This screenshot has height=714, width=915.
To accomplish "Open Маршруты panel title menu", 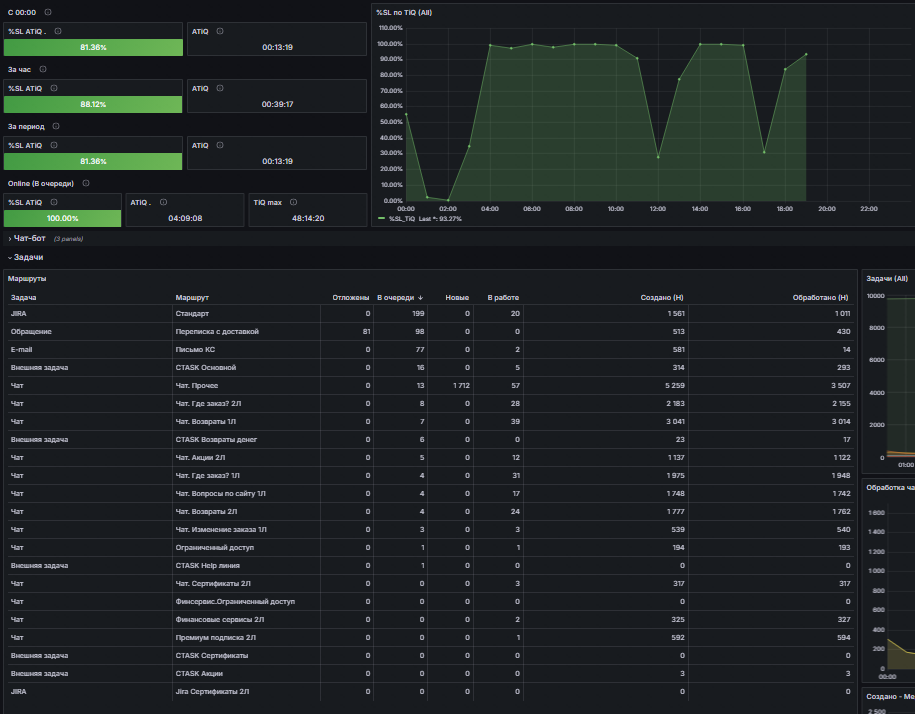I will (27, 279).
